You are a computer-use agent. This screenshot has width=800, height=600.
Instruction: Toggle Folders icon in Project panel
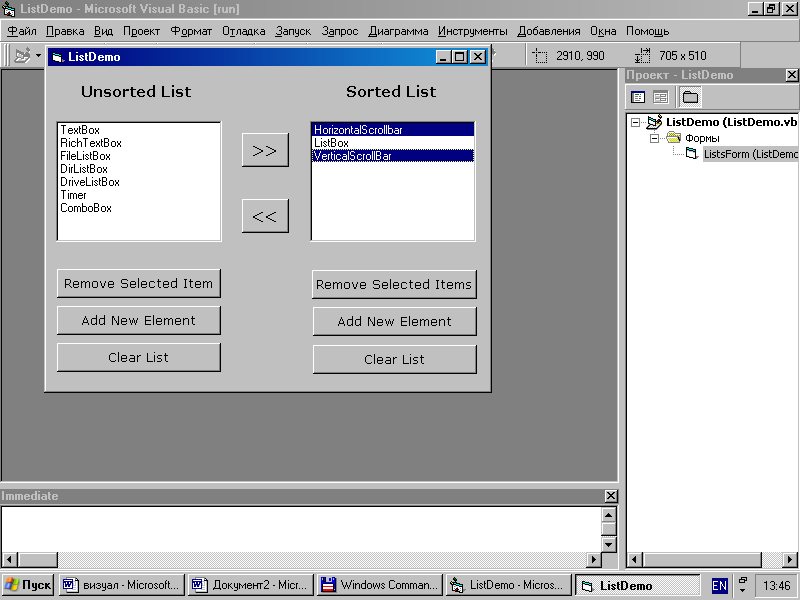point(690,97)
